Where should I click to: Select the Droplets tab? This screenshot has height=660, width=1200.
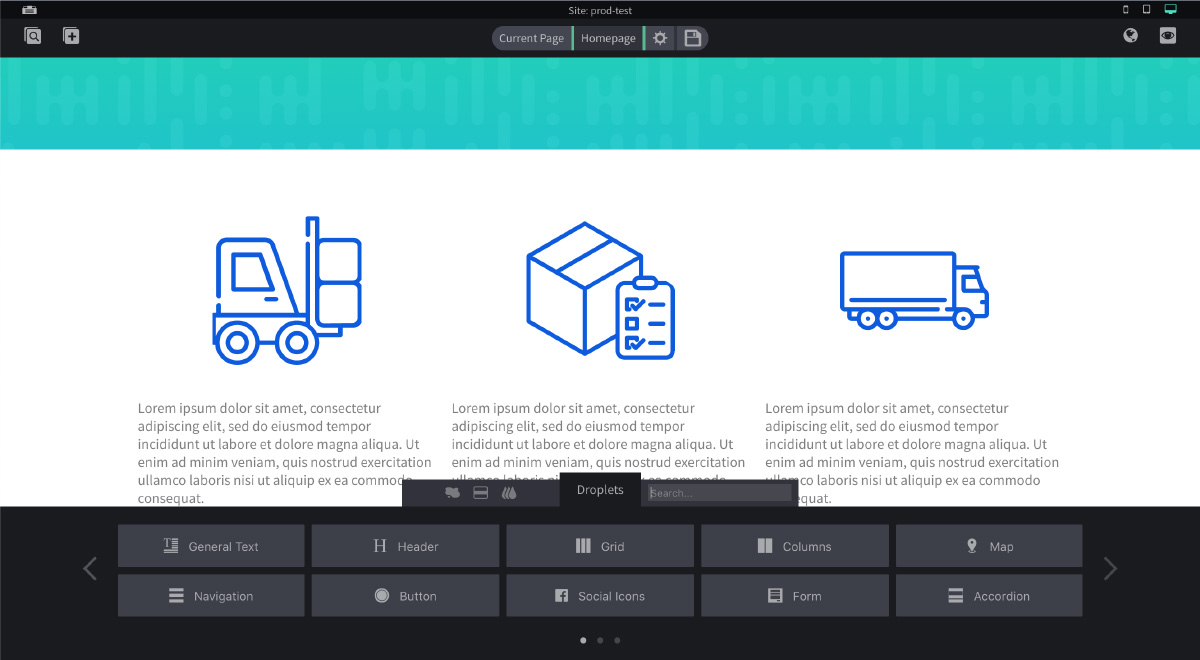tap(600, 490)
